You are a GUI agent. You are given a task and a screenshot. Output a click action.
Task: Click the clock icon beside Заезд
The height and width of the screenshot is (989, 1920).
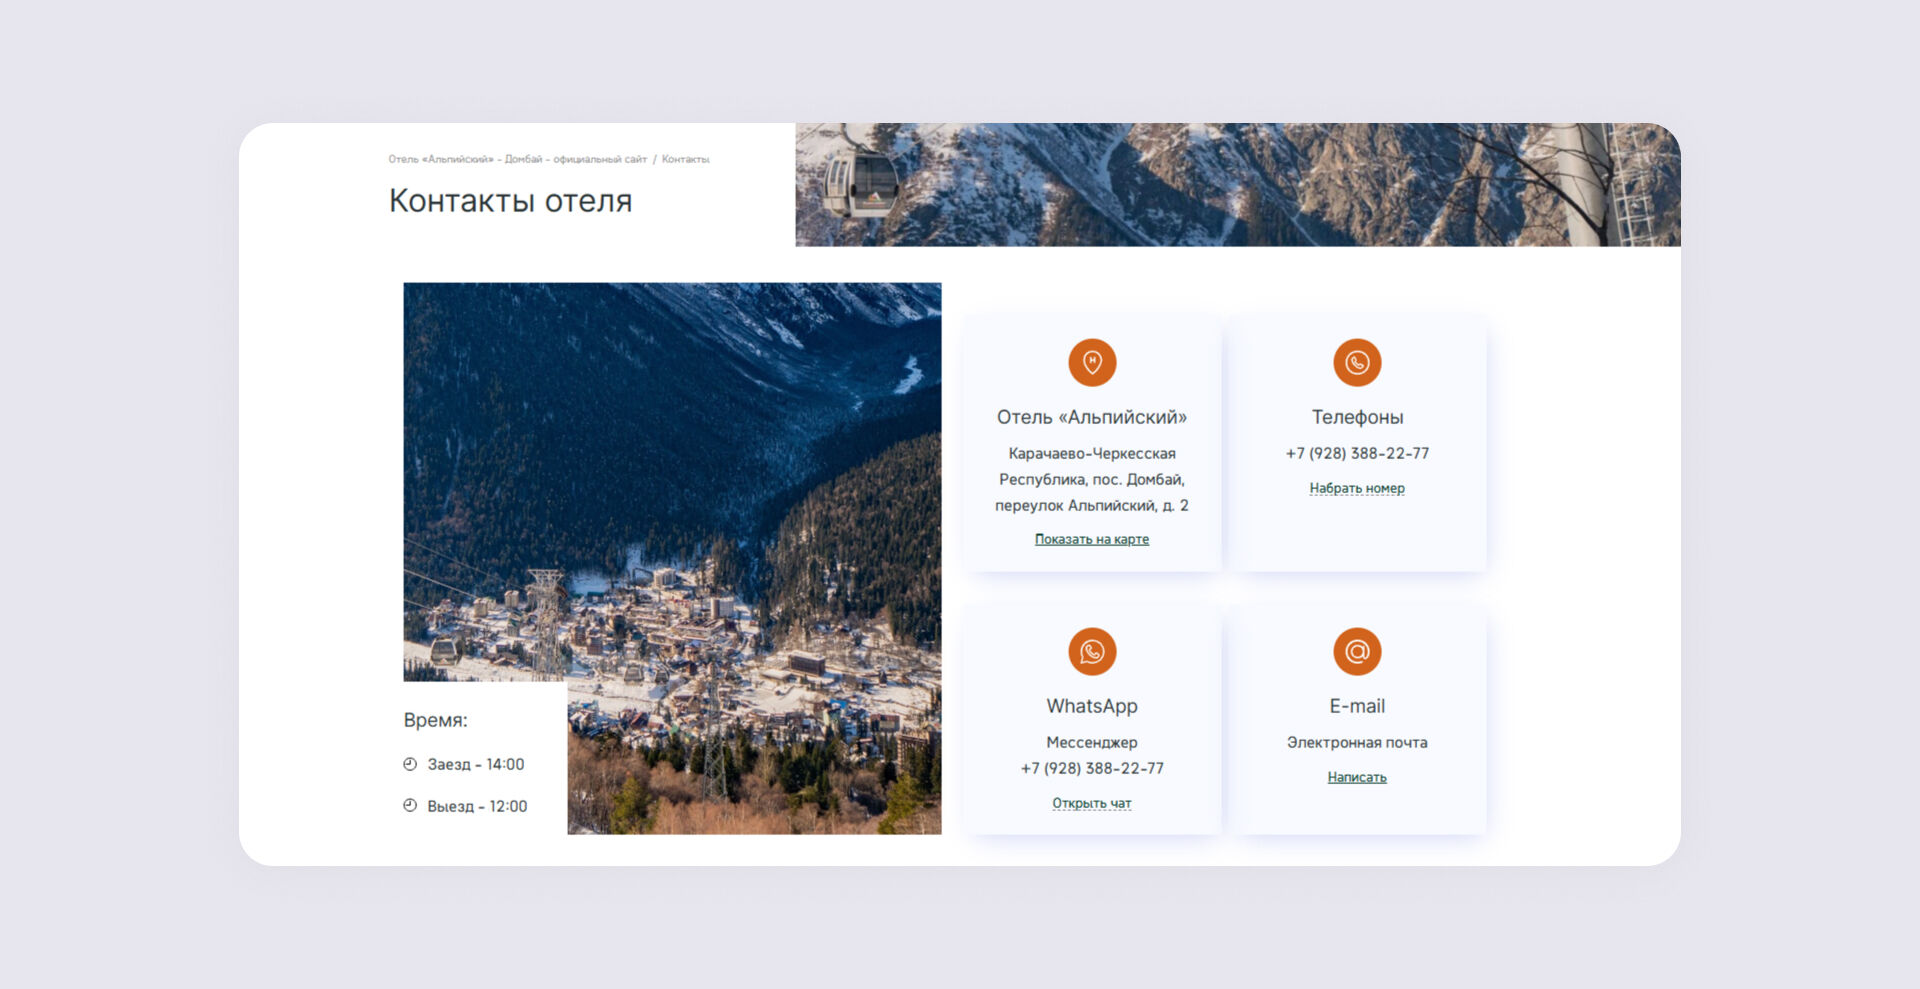tap(410, 764)
